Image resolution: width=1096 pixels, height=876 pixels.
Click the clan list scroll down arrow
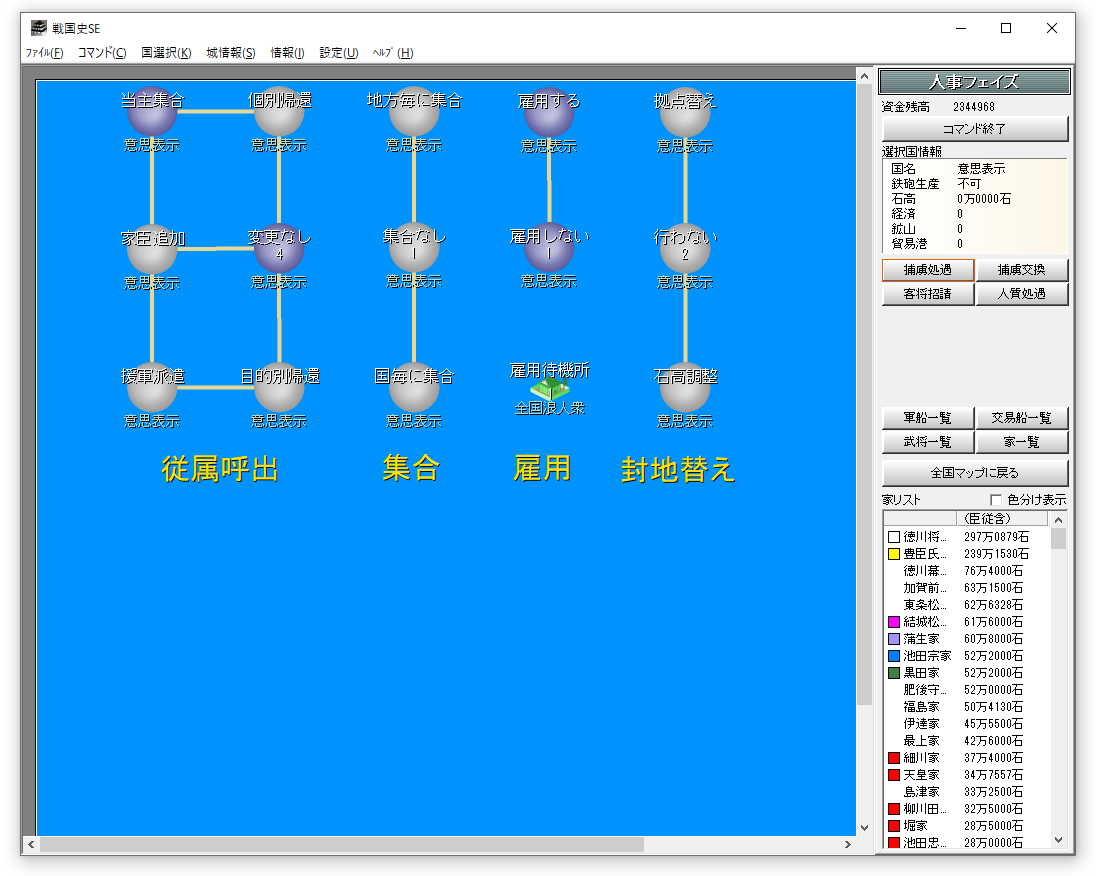coord(1059,841)
